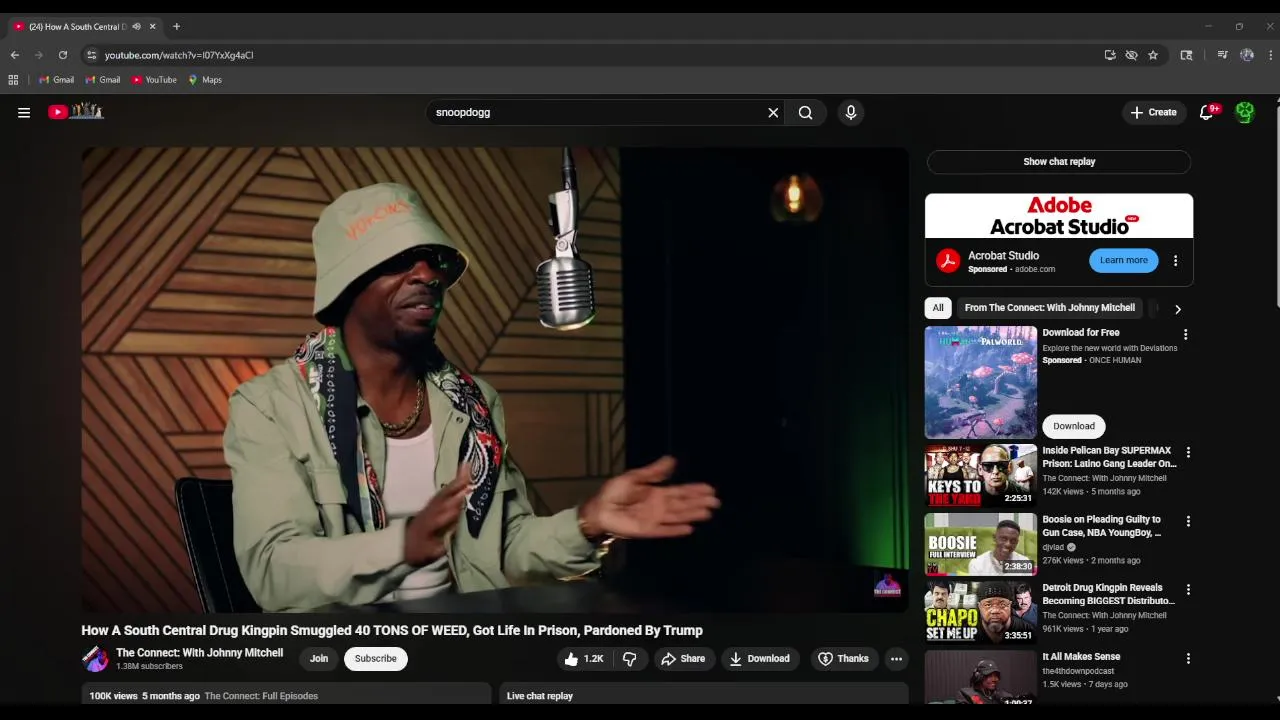Install app icon in address bar
This screenshot has height=720, width=1280.
pos(1110,55)
